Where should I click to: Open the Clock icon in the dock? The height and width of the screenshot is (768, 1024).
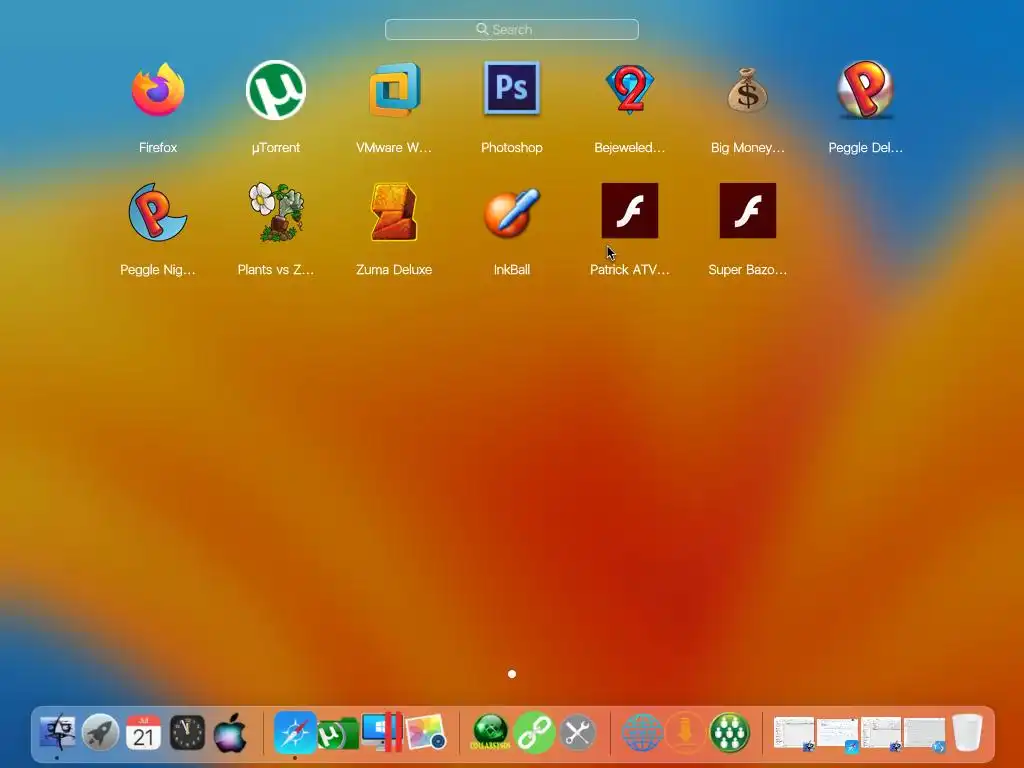pos(187,733)
